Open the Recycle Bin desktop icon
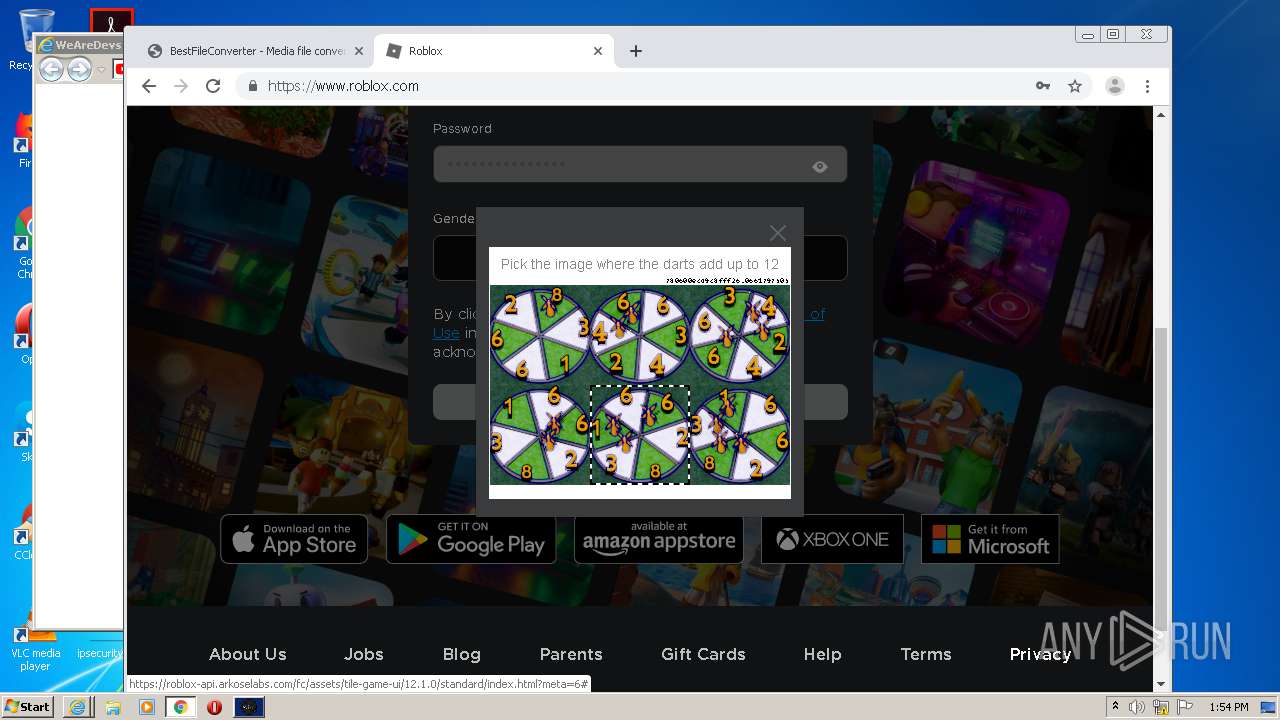The height and width of the screenshot is (720, 1280). pos(35,40)
